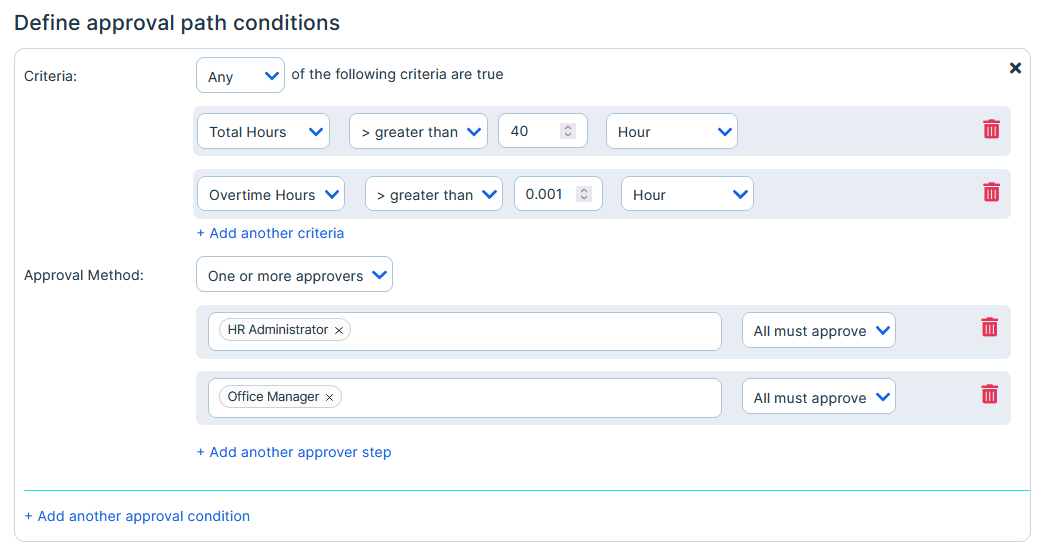Viewport: 1046px width, 543px height.
Task: Change the greater than operator for Total Hours
Action: tap(418, 131)
